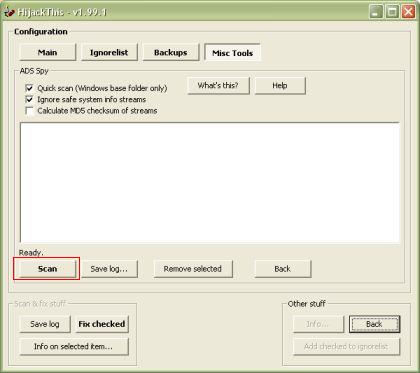Toggle Ignore safe system info streams
Image resolution: width=420 pixels, height=373 pixels.
(x=30, y=99)
